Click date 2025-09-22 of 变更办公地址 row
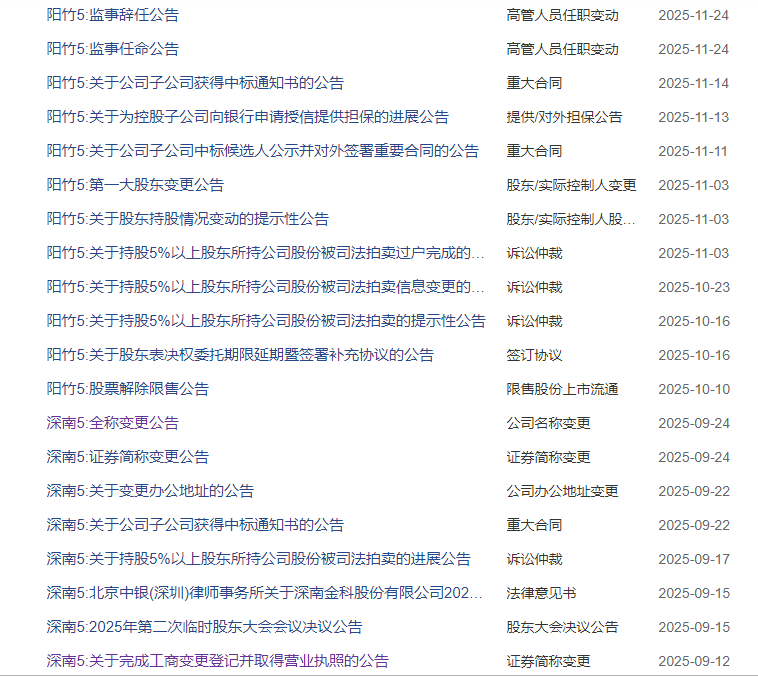758x677 pixels. coord(694,491)
